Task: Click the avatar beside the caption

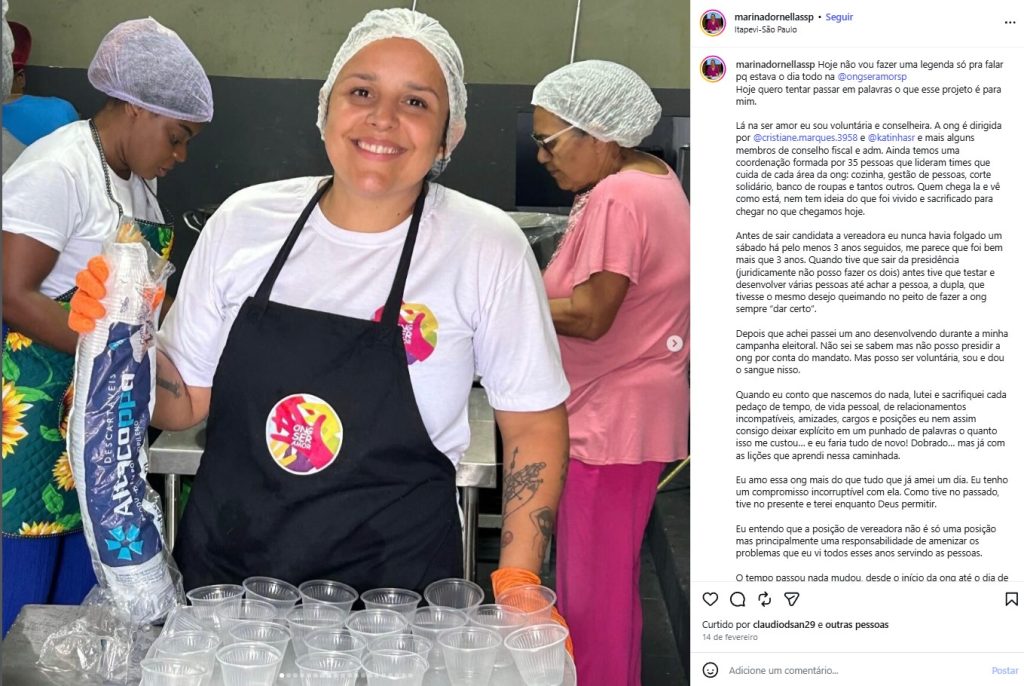Action: point(712,69)
